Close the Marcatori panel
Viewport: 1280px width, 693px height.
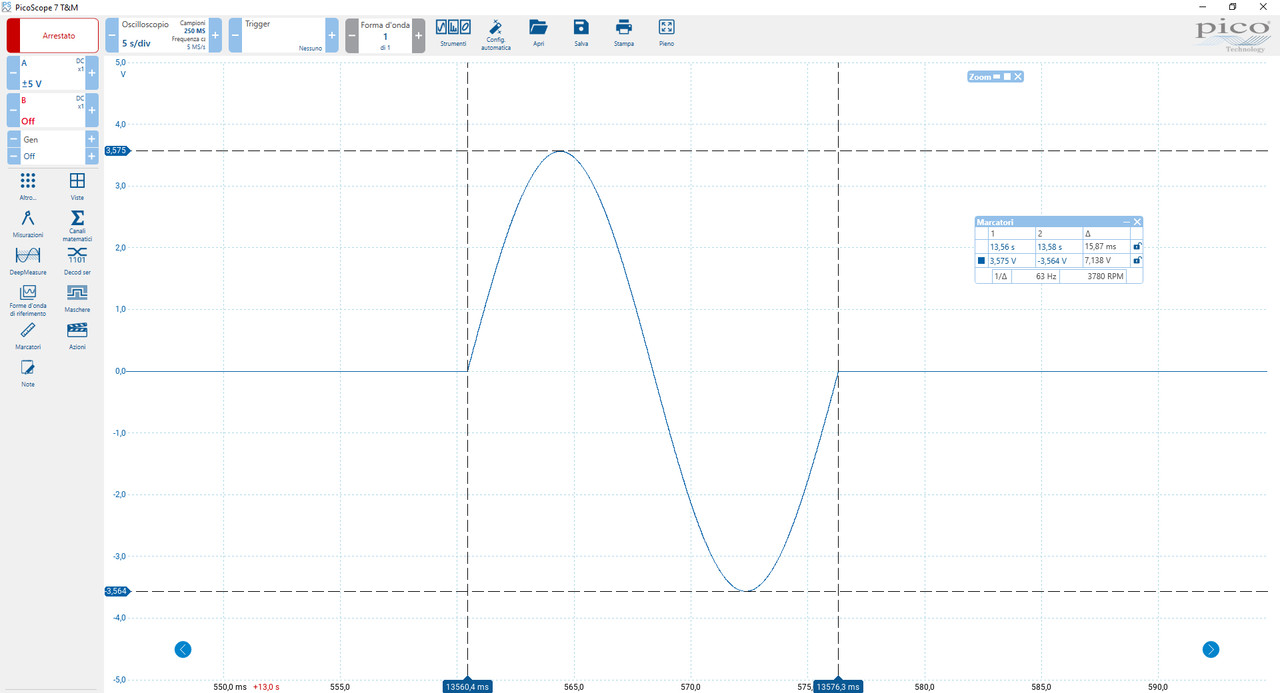point(1137,222)
